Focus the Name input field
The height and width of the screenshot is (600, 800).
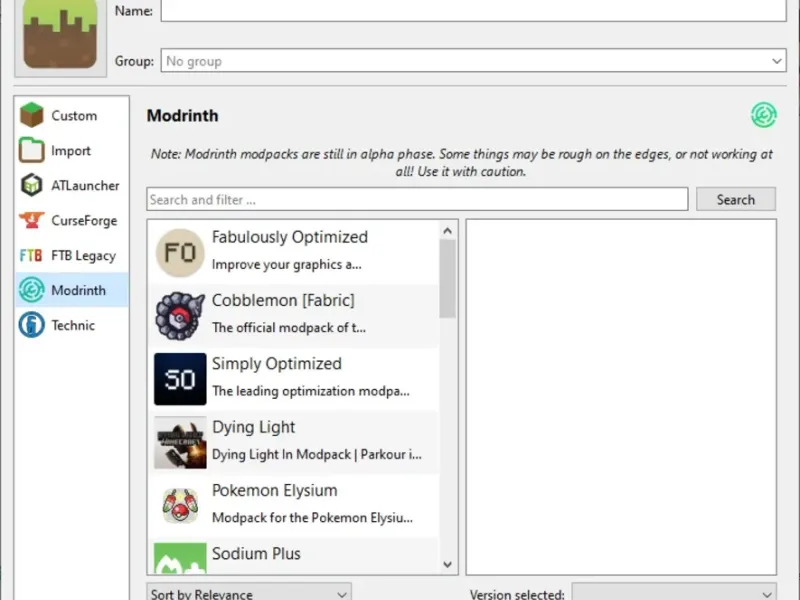click(473, 11)
